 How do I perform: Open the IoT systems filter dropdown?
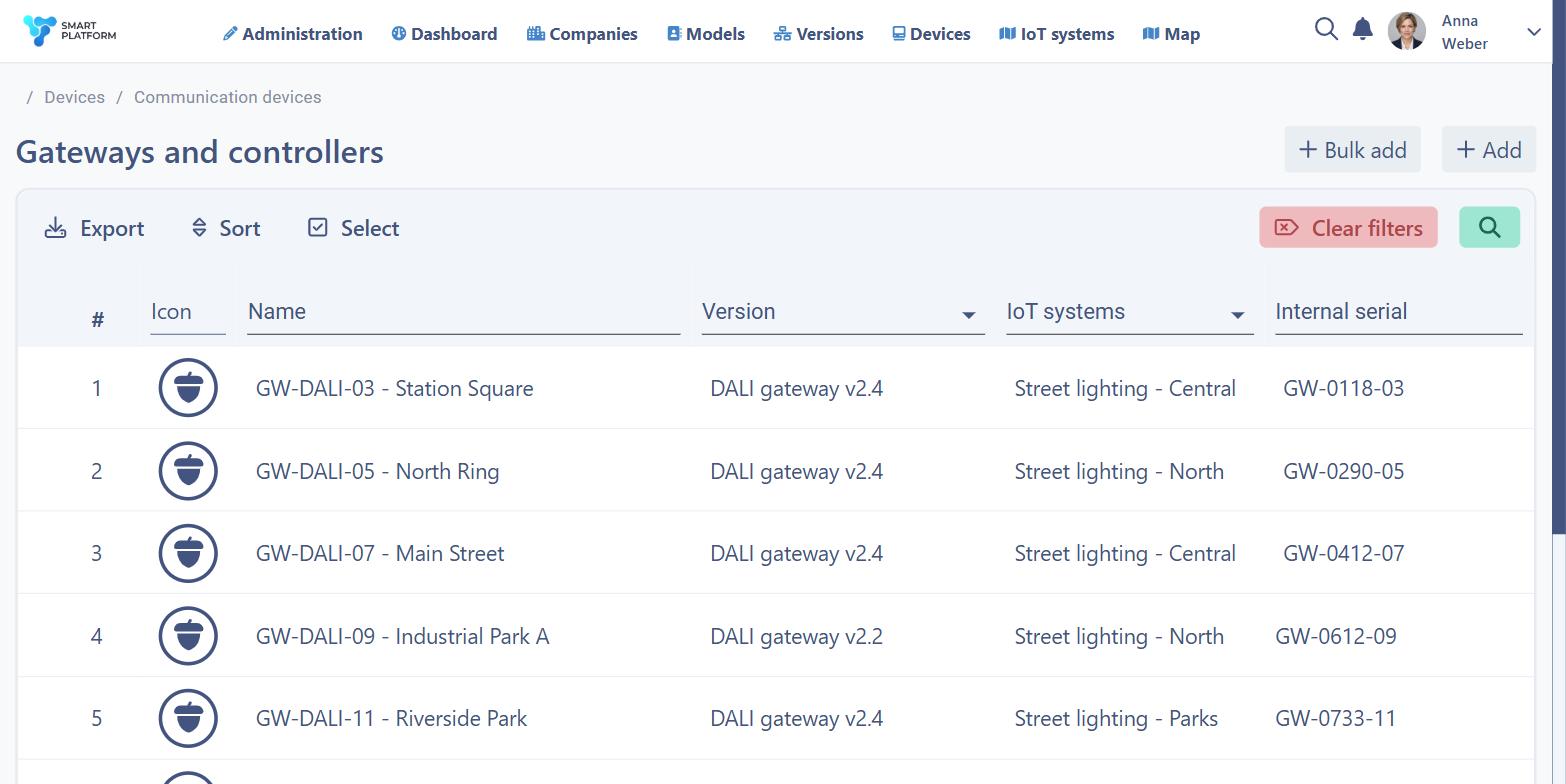[1130, 312]
